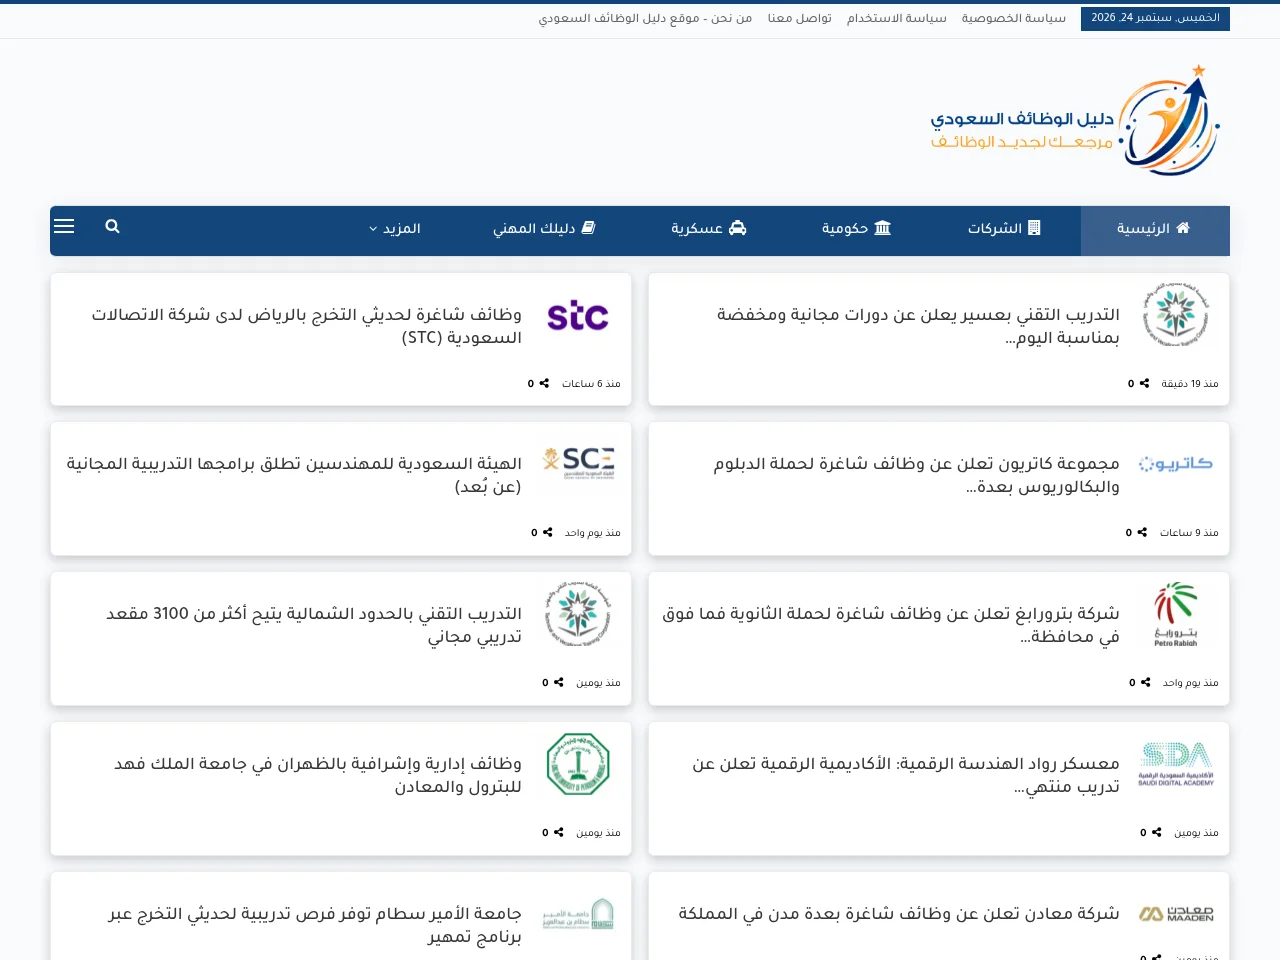Viewport: 1280px width, 960px height.
Task: Open the الشركات menu item
Action: (x=1004, y=228)
